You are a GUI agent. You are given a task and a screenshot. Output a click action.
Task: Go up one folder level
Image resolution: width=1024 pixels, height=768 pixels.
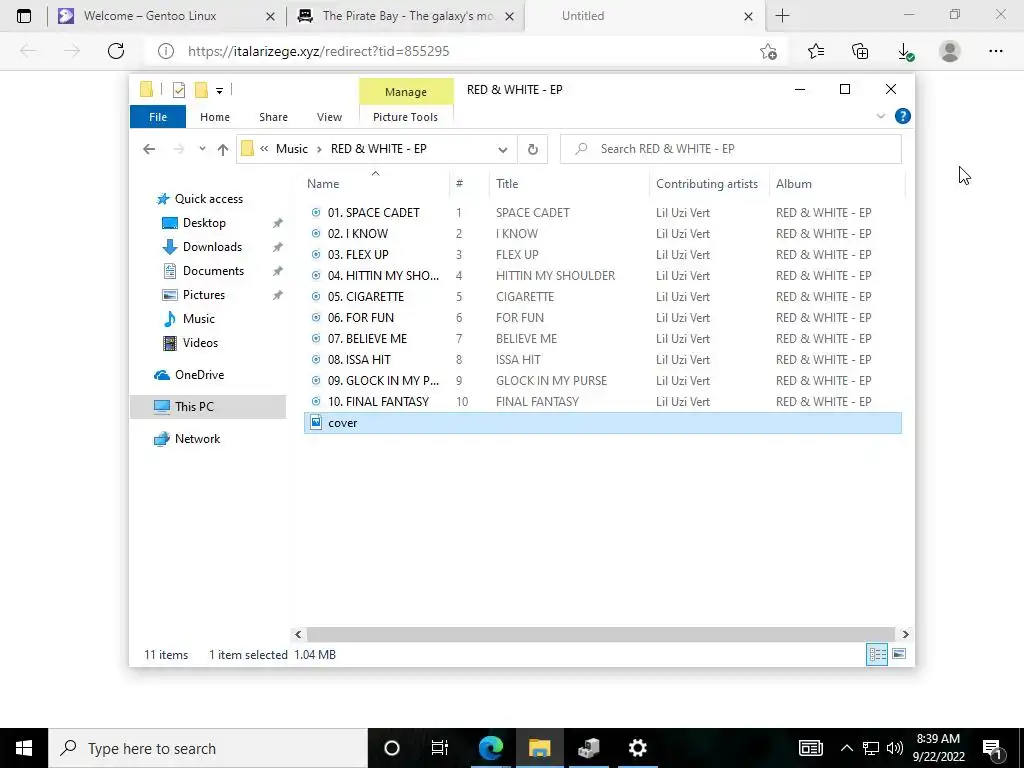pos(223,150)
